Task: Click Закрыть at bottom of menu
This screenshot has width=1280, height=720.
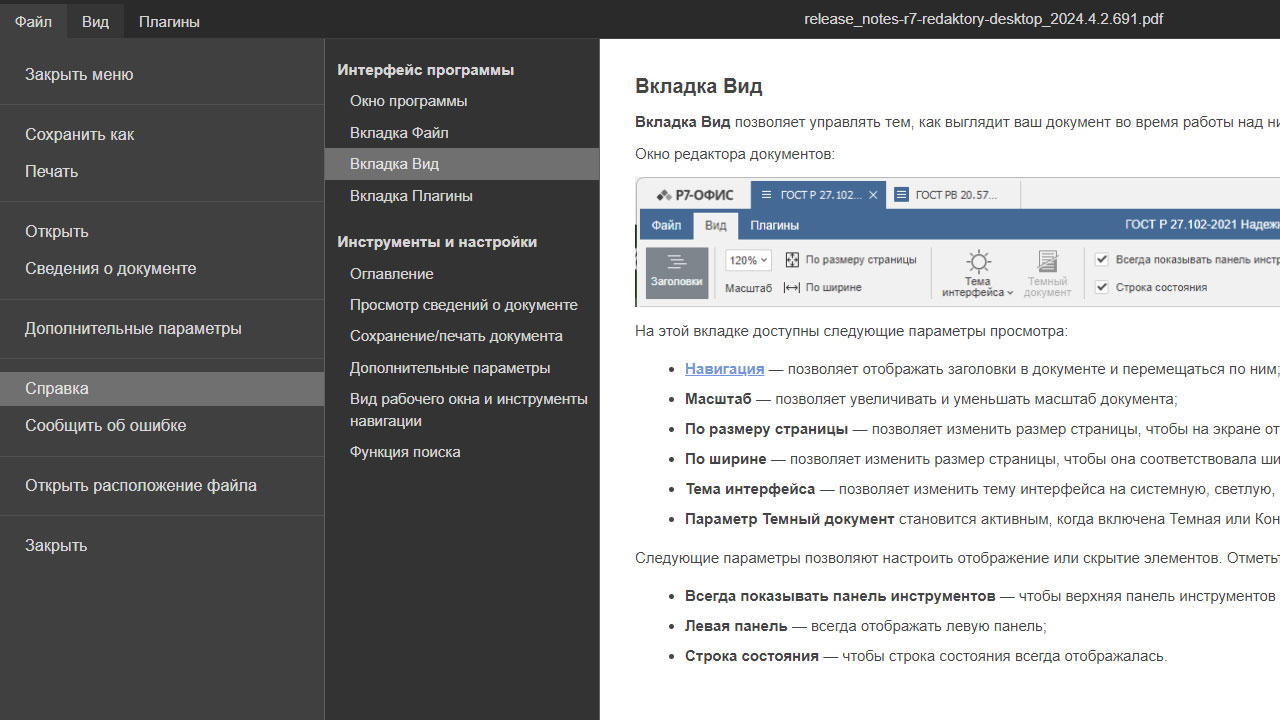Action: pos(162,545)
